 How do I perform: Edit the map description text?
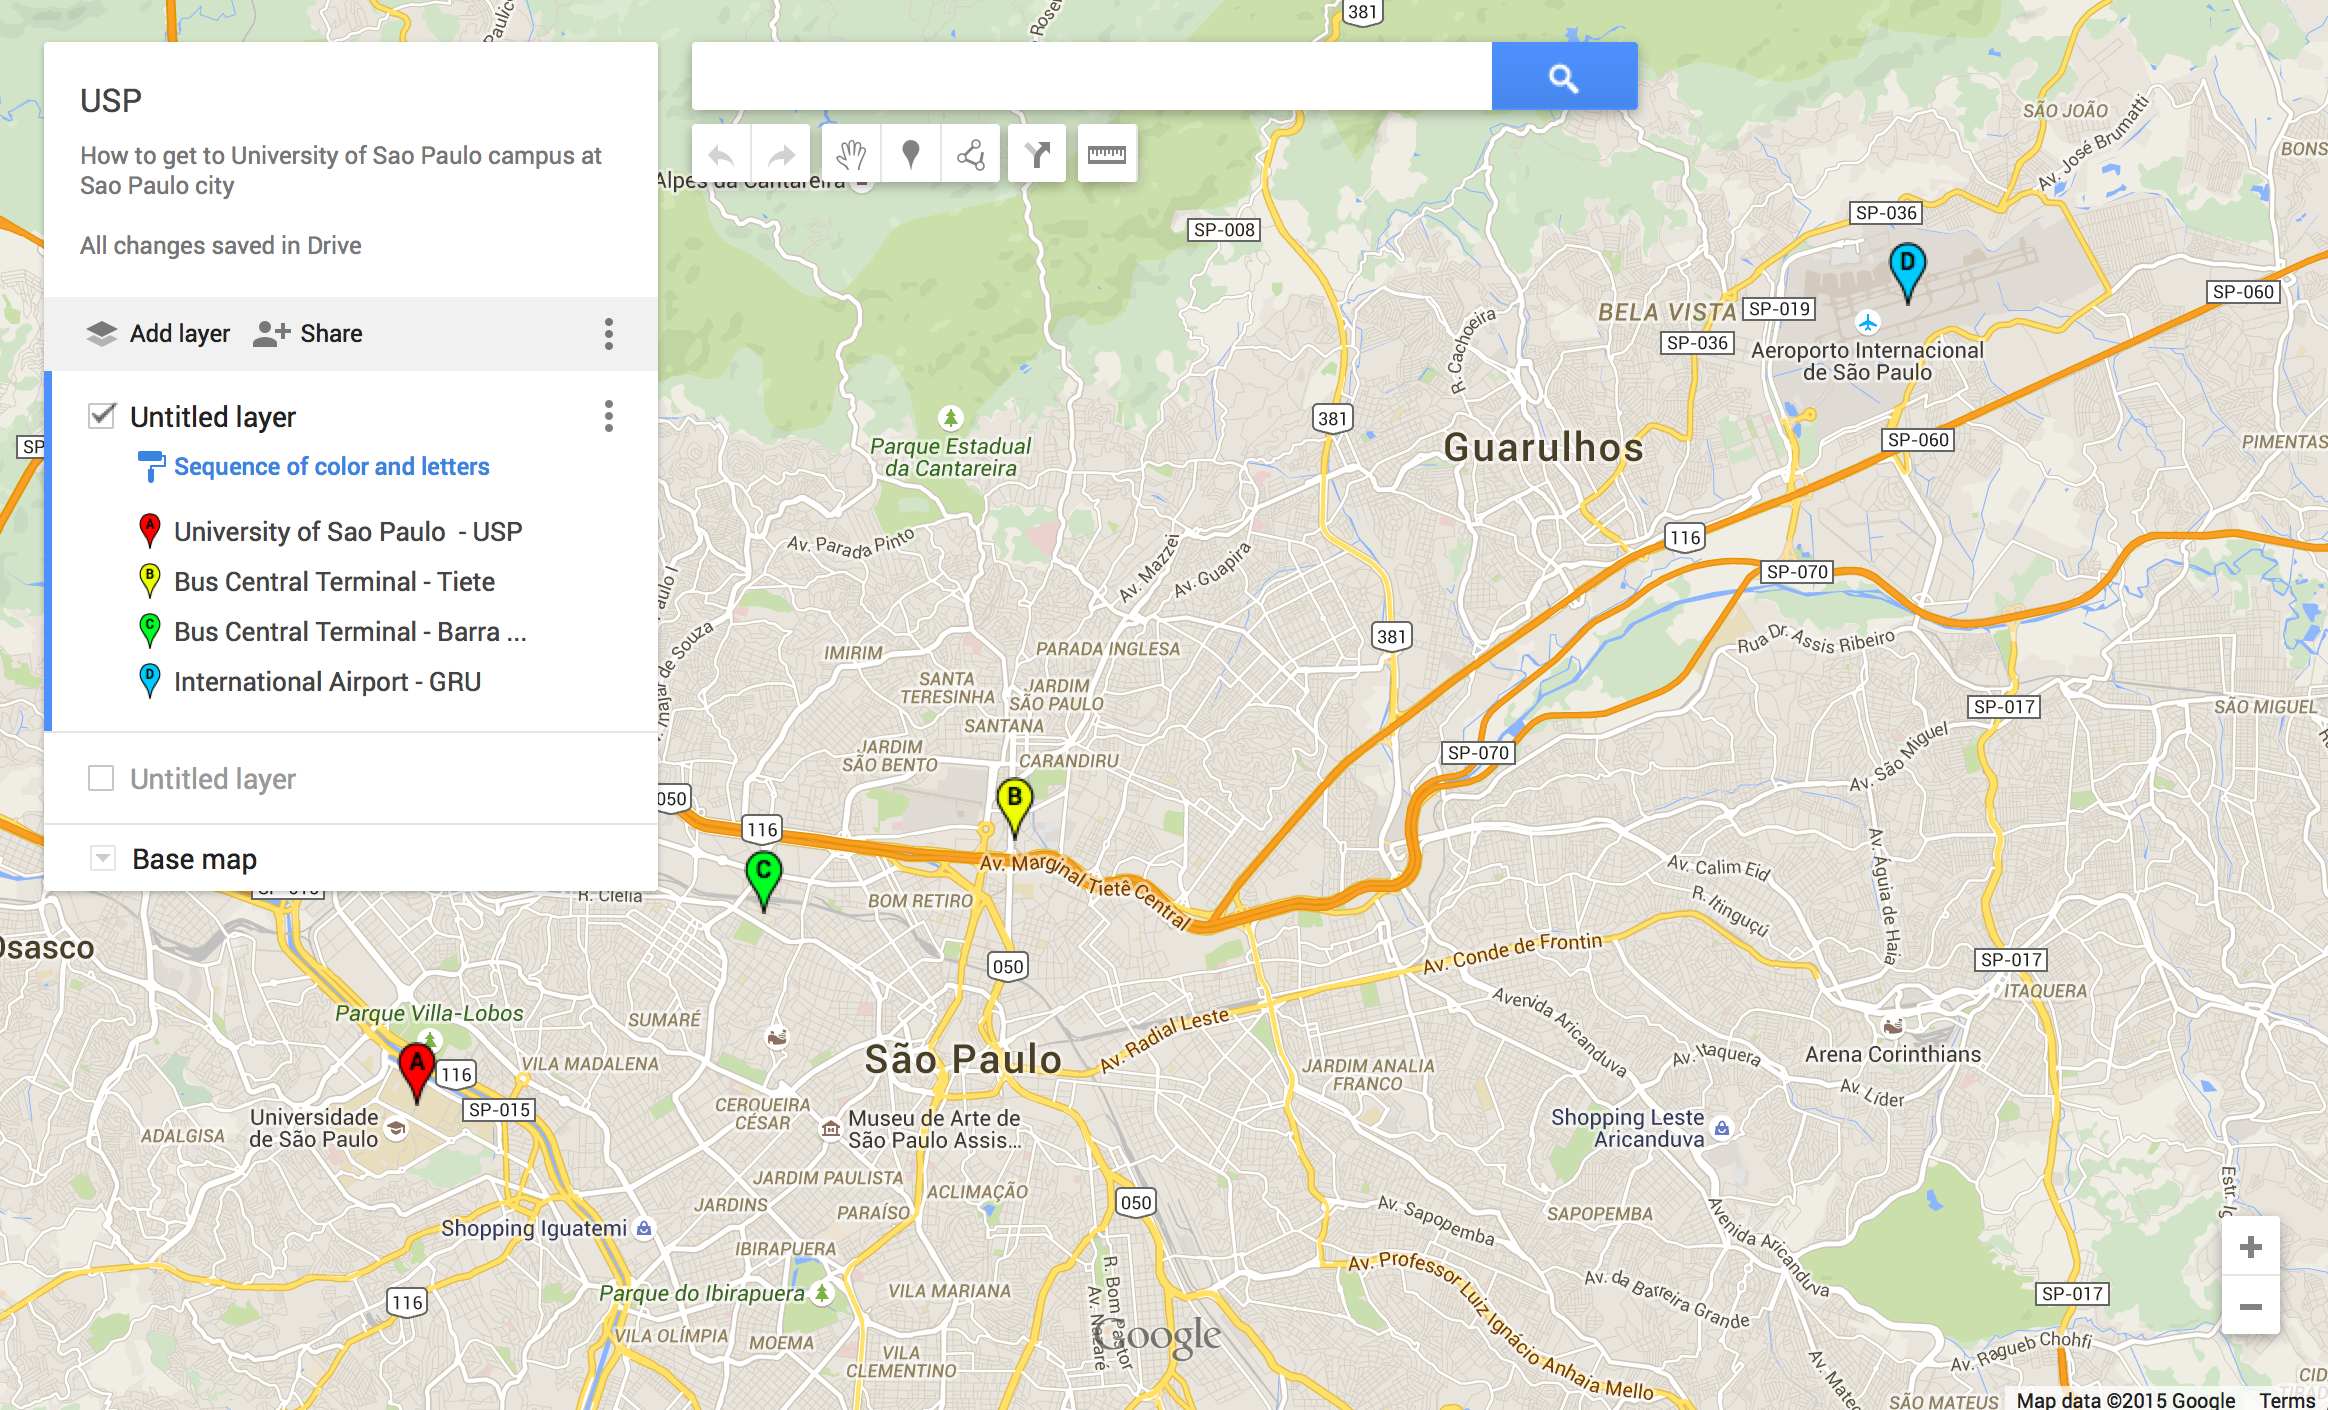coord(340,170)
